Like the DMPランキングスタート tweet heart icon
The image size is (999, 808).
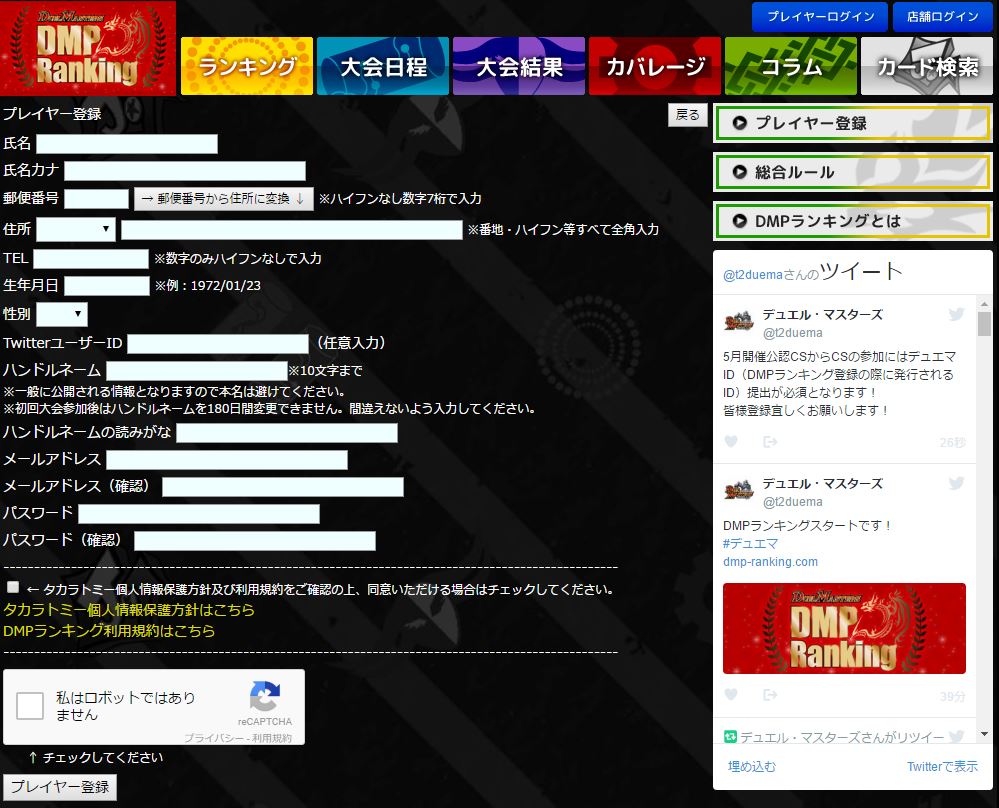point(731,695)
